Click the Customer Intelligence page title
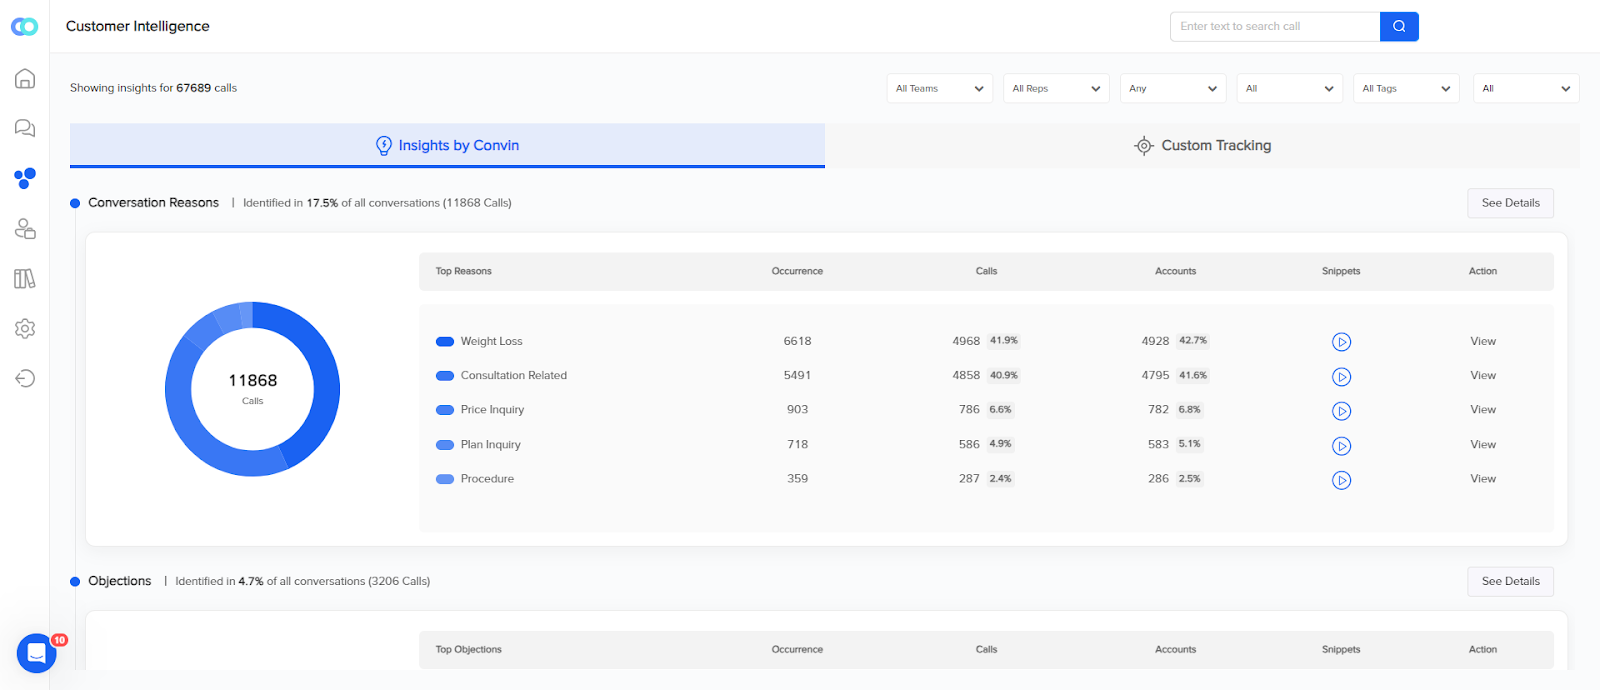Image resolution: width=1600 pixels, height=690 pixels. pyautogui.click(x=137, y=26)
